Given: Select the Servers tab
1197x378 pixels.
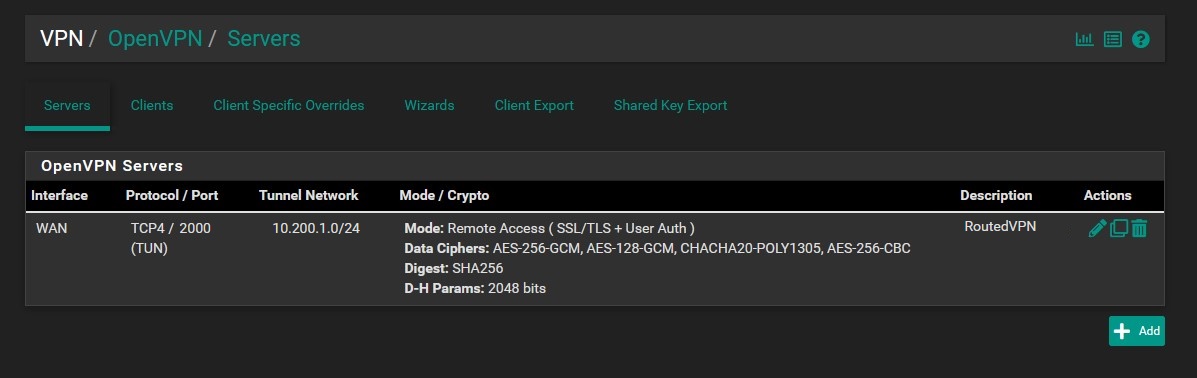Looking at the screenshot, I should (67, 105).
